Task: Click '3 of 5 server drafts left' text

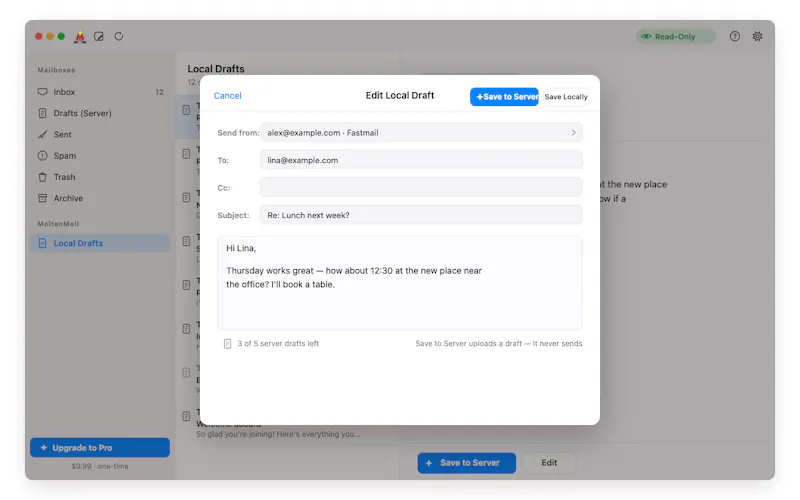Action: 278,344
